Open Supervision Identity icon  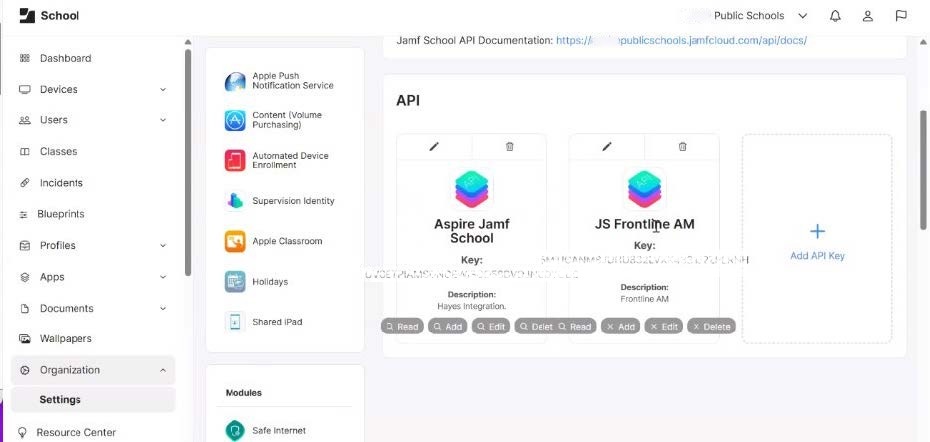tap(235, 201)
